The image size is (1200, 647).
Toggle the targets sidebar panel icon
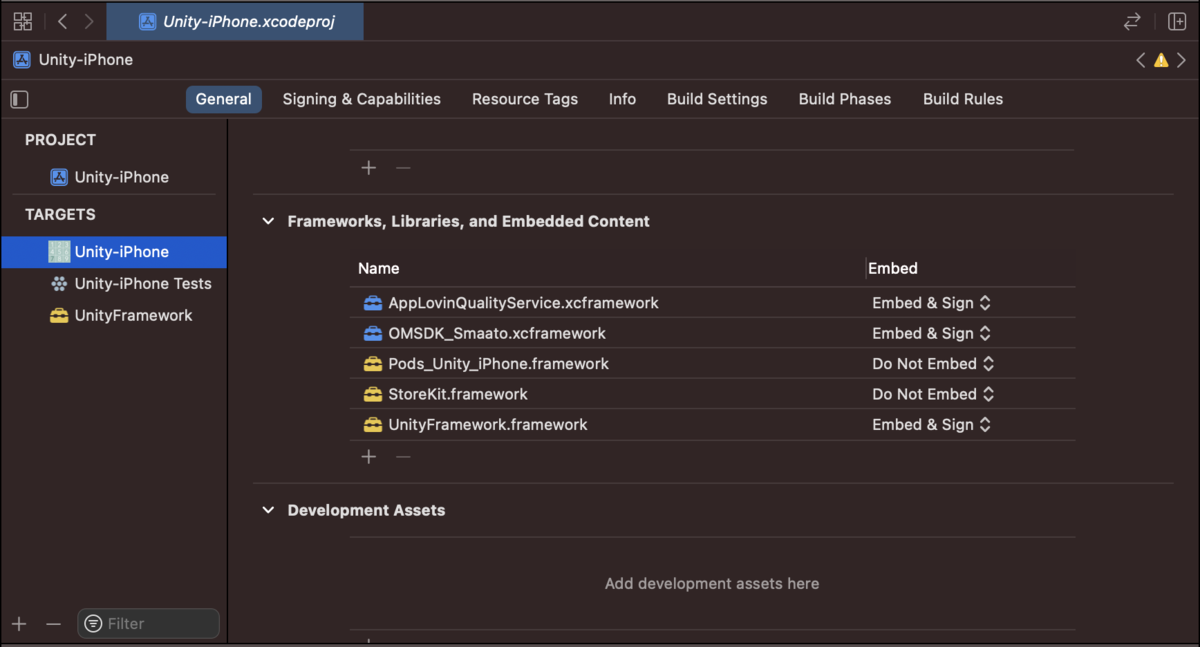[19, 99]
